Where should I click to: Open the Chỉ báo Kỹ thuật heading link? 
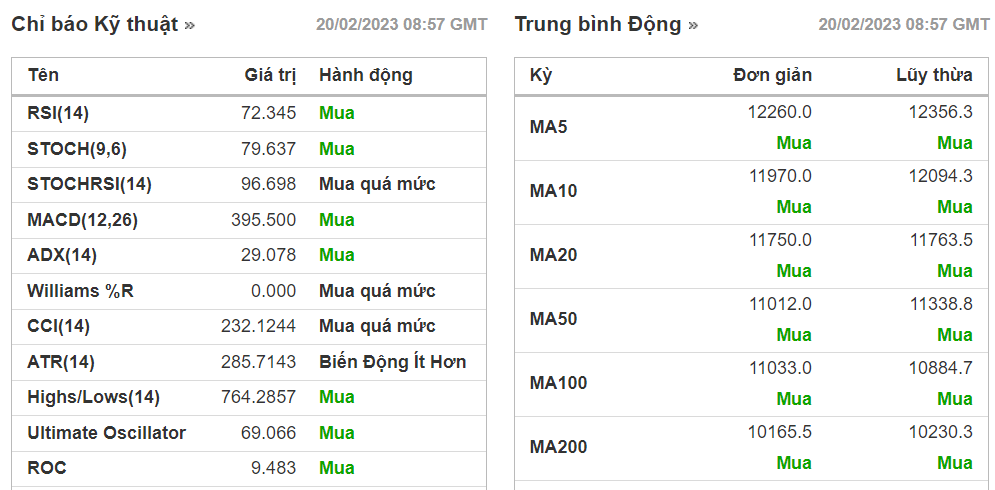[103, 24]
